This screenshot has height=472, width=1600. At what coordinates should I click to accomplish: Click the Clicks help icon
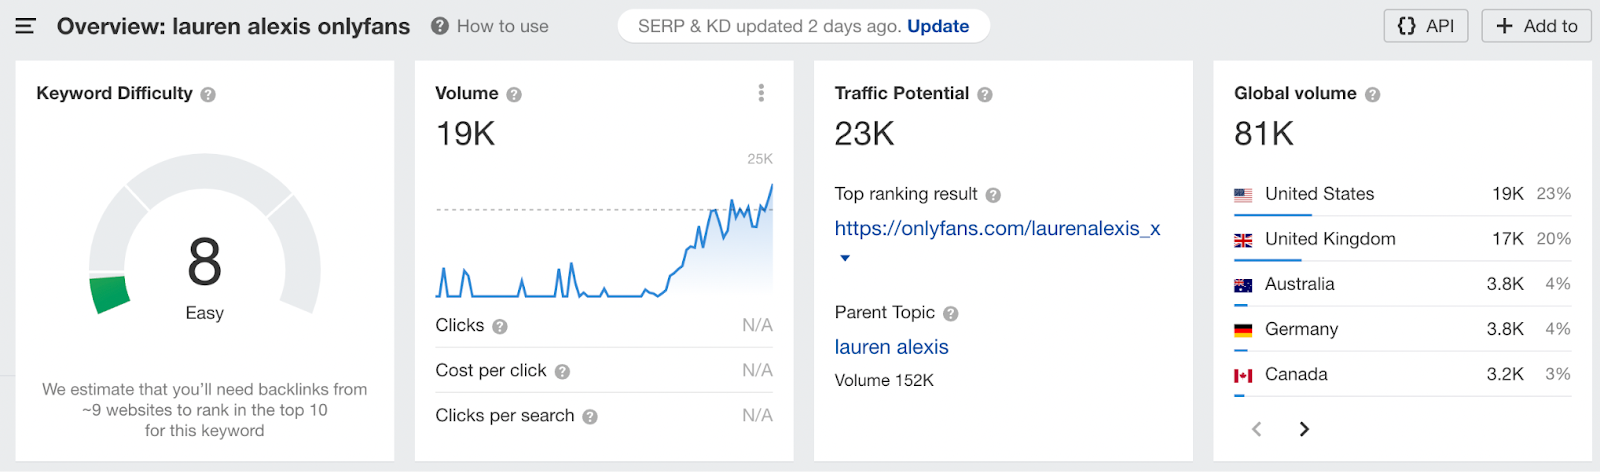[500, 326]
